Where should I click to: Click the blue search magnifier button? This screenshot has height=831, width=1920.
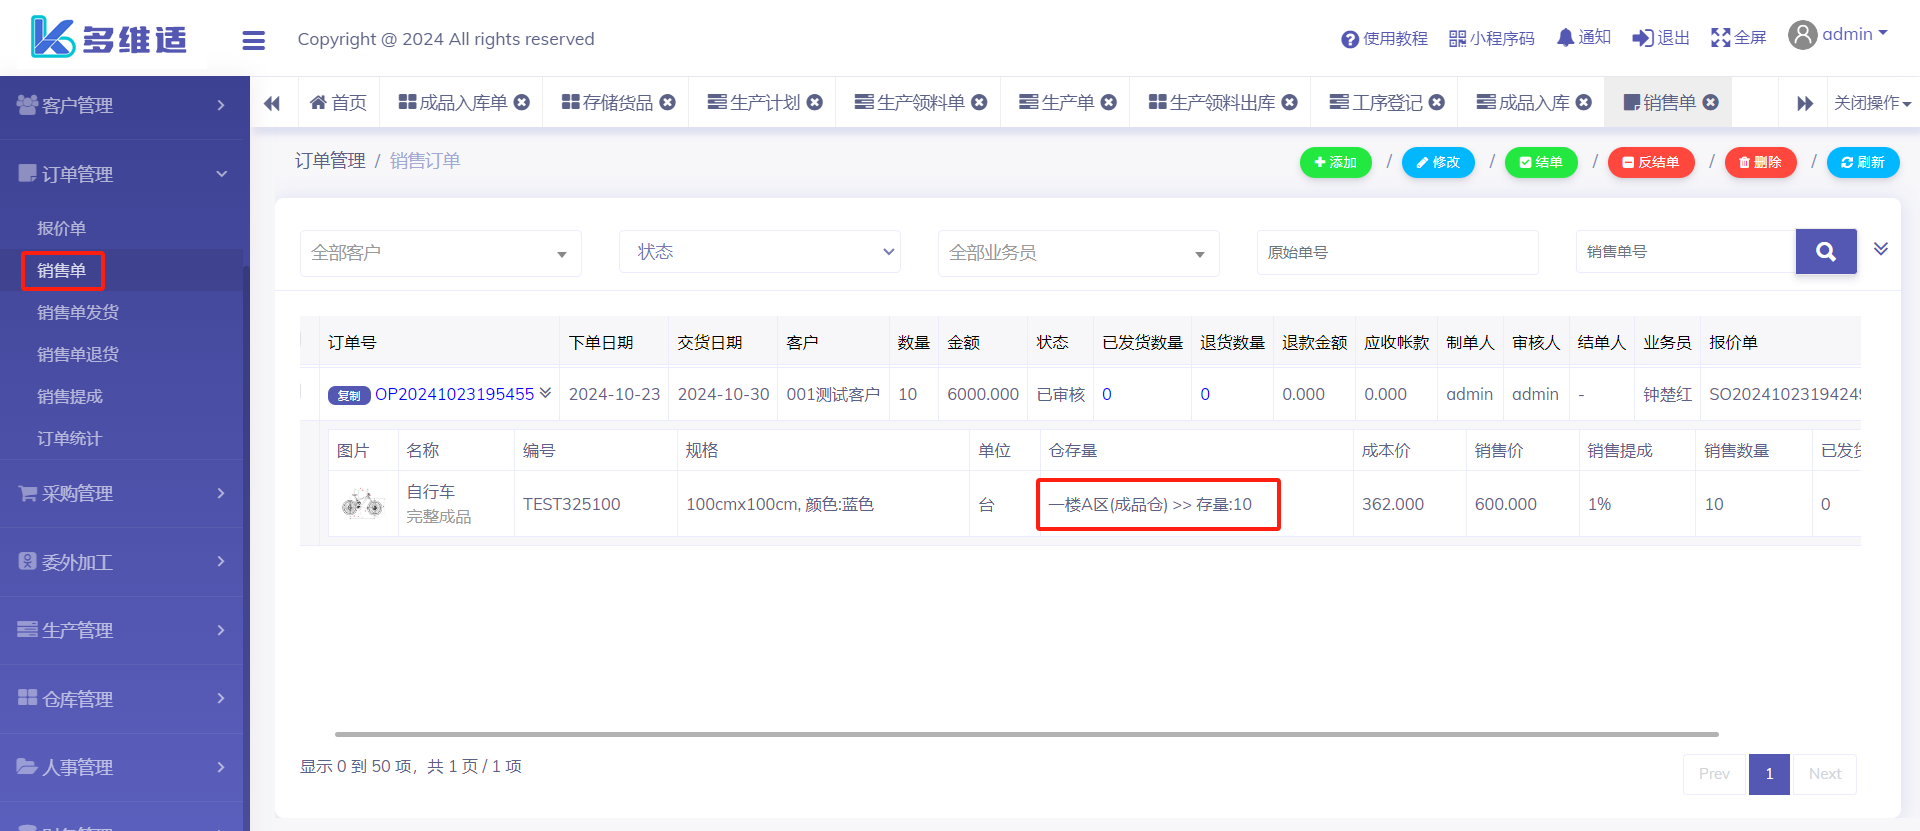coord(1825,252)
